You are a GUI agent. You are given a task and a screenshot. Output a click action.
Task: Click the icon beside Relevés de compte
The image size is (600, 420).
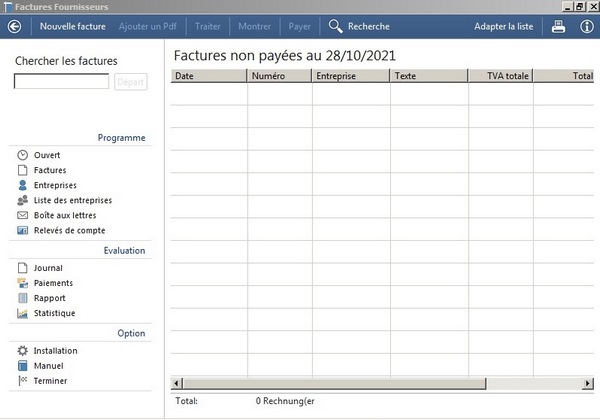(x=23, y=230)
